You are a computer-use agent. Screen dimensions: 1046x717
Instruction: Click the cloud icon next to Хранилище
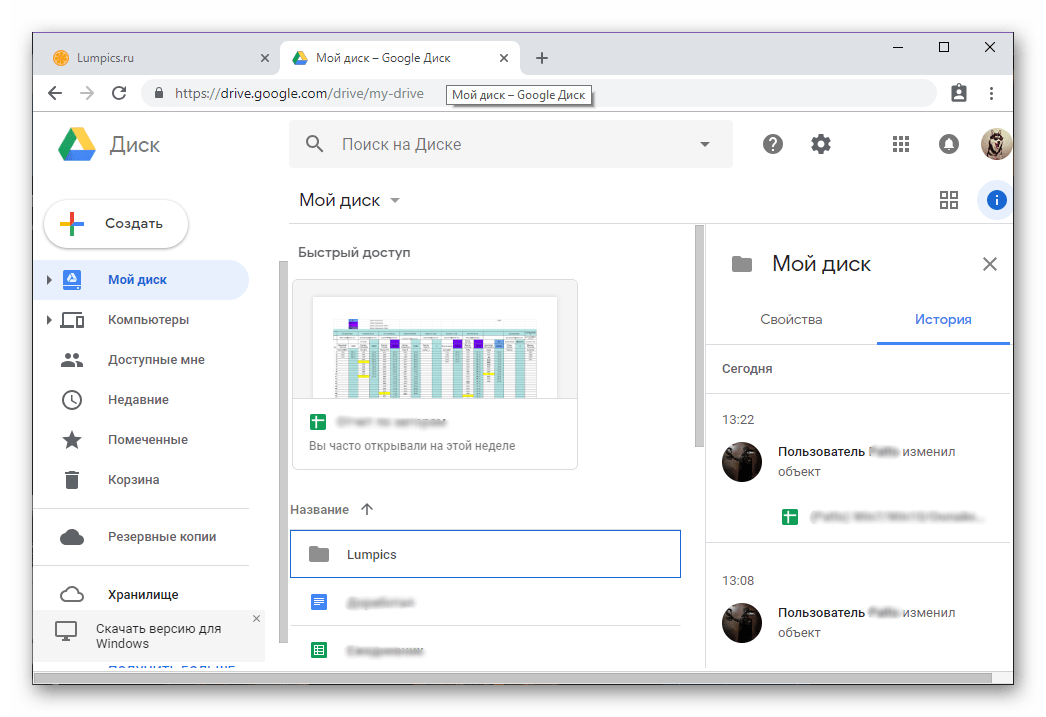pyautogui.click(x=72, y=594)
